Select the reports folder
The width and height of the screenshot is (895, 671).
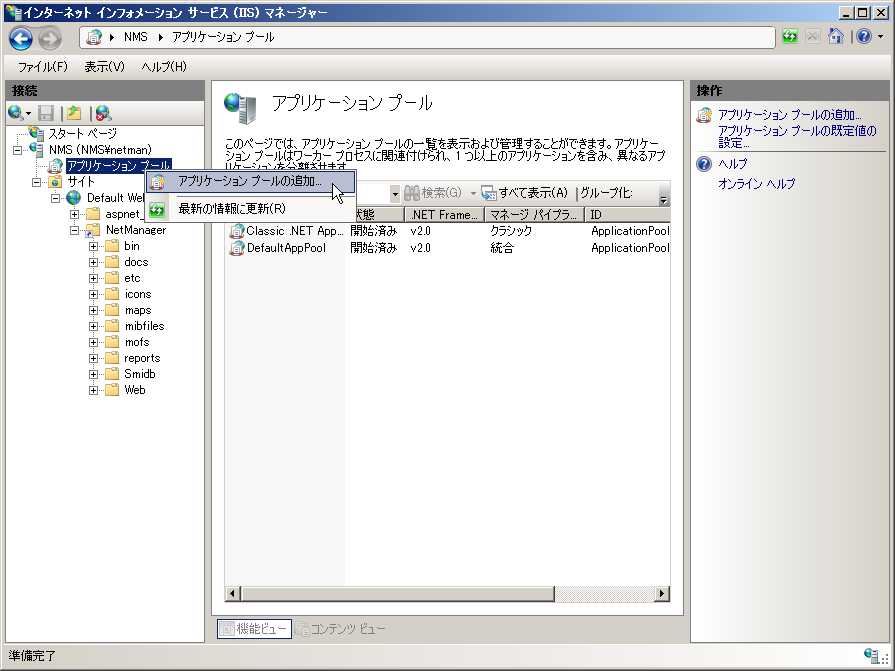point(142,358)
